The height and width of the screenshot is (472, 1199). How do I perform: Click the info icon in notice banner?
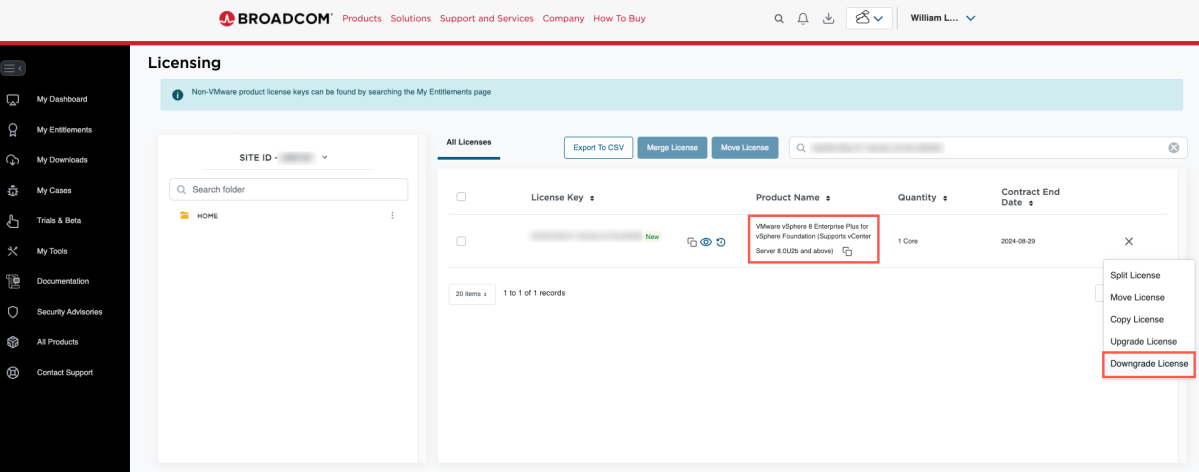coord(177,95)
